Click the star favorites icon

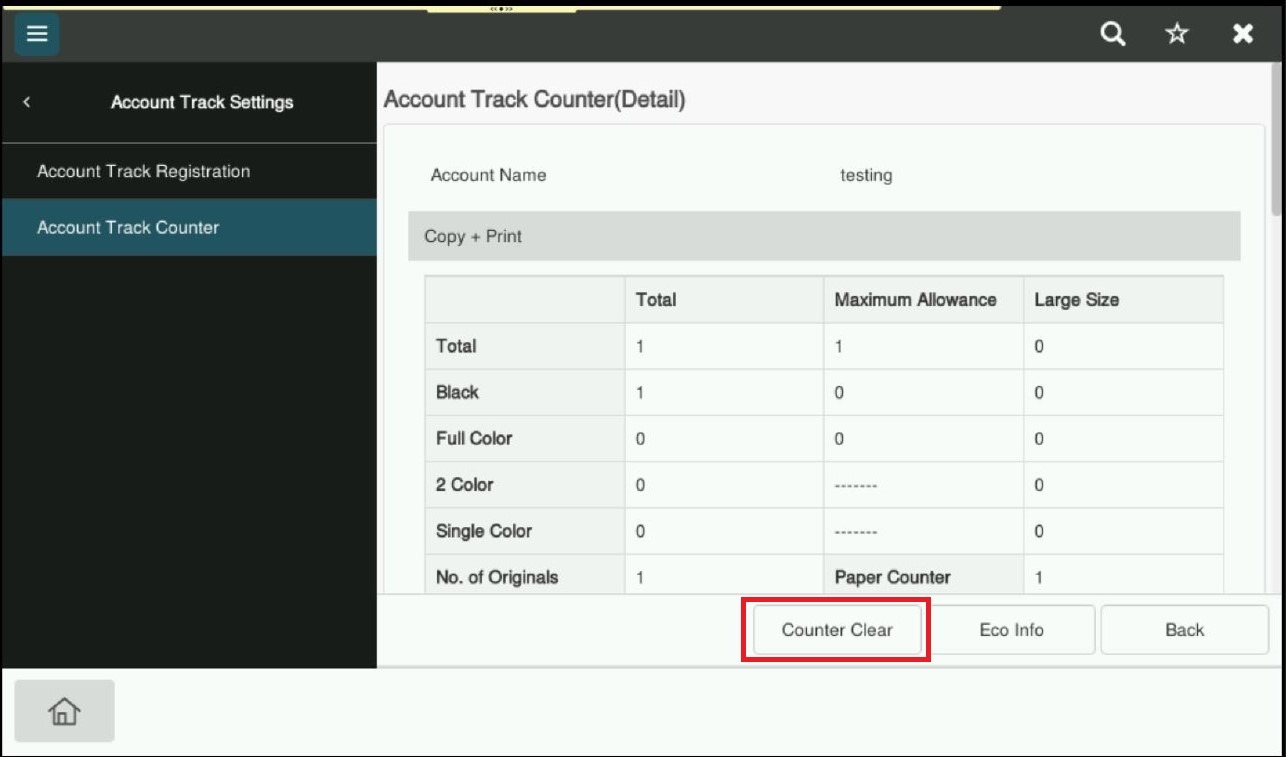click(x=1177, y=34)
